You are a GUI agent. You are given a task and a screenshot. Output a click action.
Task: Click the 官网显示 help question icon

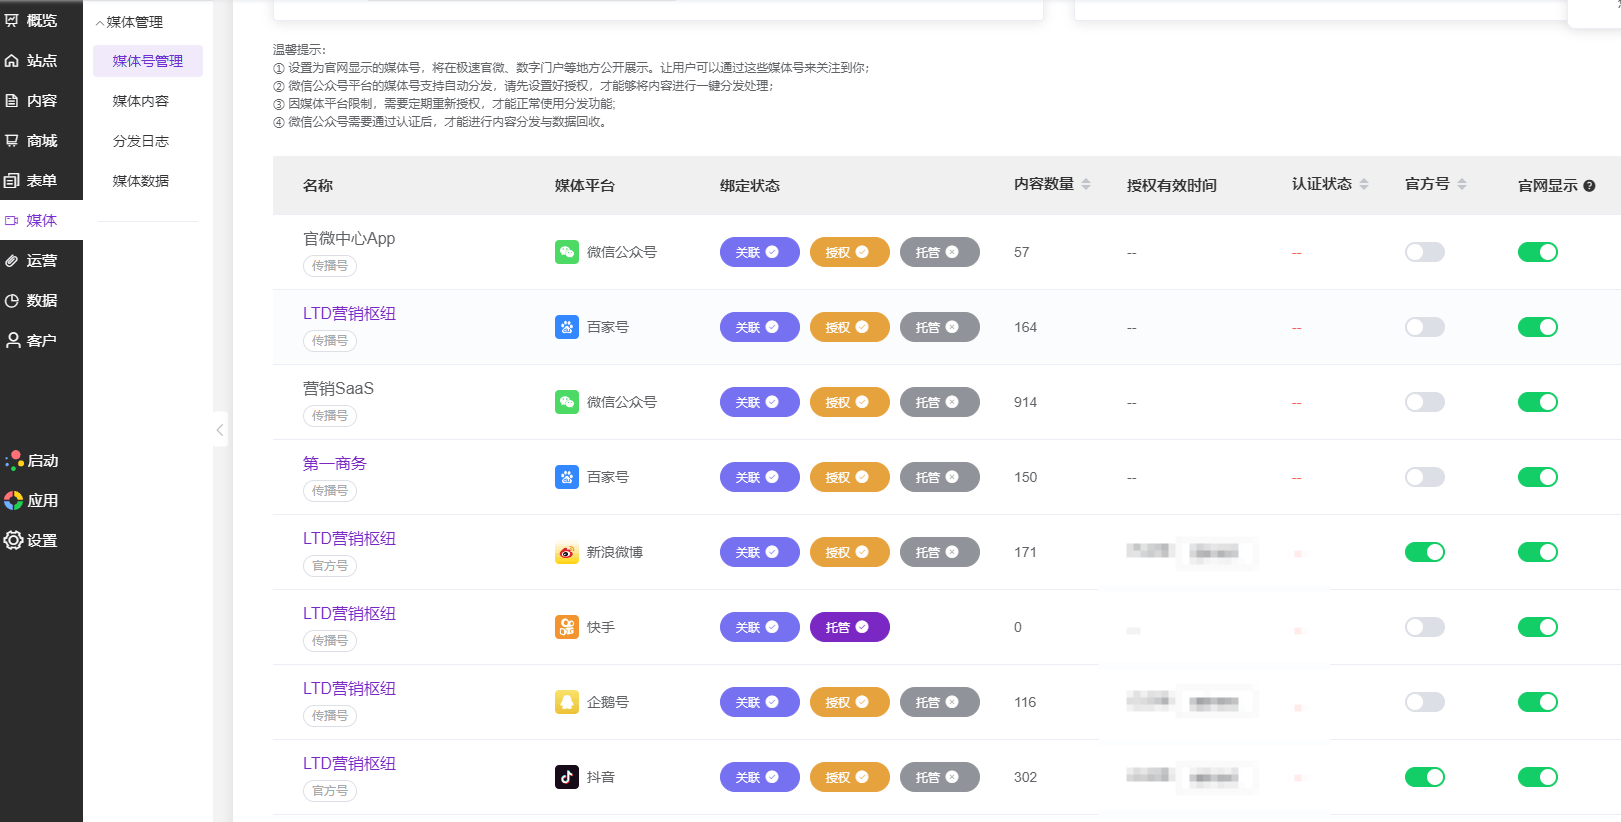click(1589, 185)
